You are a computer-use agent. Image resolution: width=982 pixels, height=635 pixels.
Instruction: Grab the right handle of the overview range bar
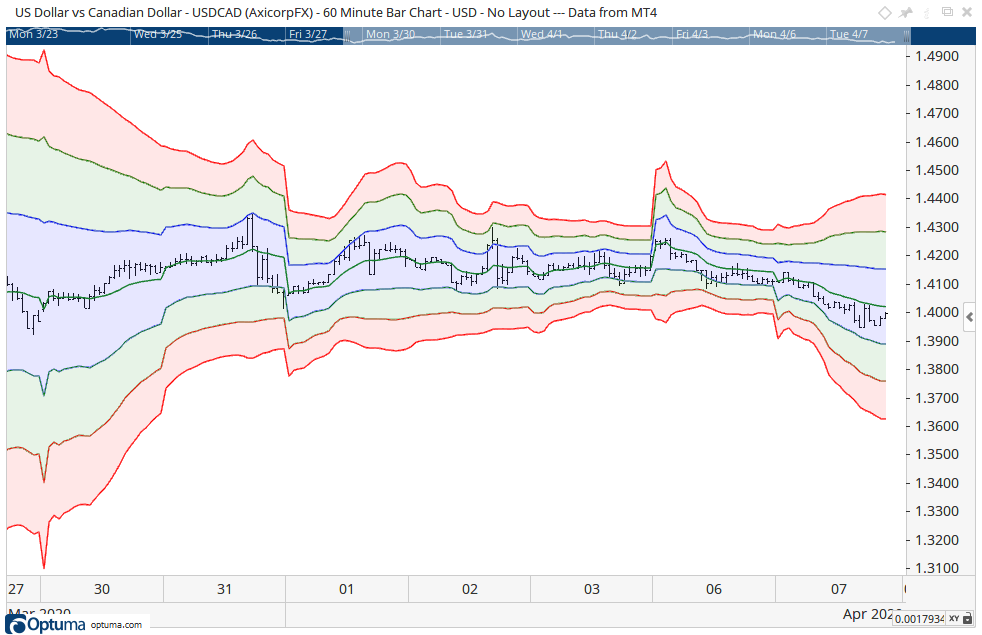tap(906, 36)
